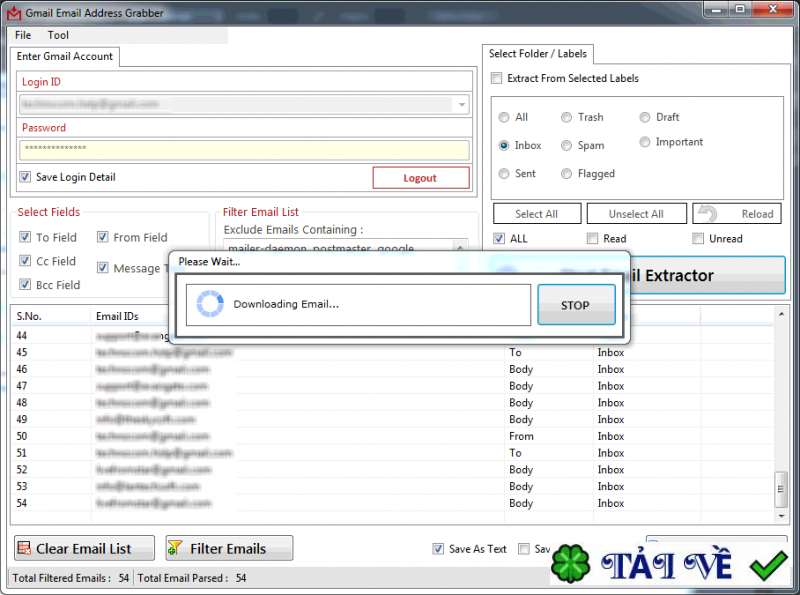Click the Unselect All button
The height and width of the screenshot is (595, 800).
tap(636, 214)
